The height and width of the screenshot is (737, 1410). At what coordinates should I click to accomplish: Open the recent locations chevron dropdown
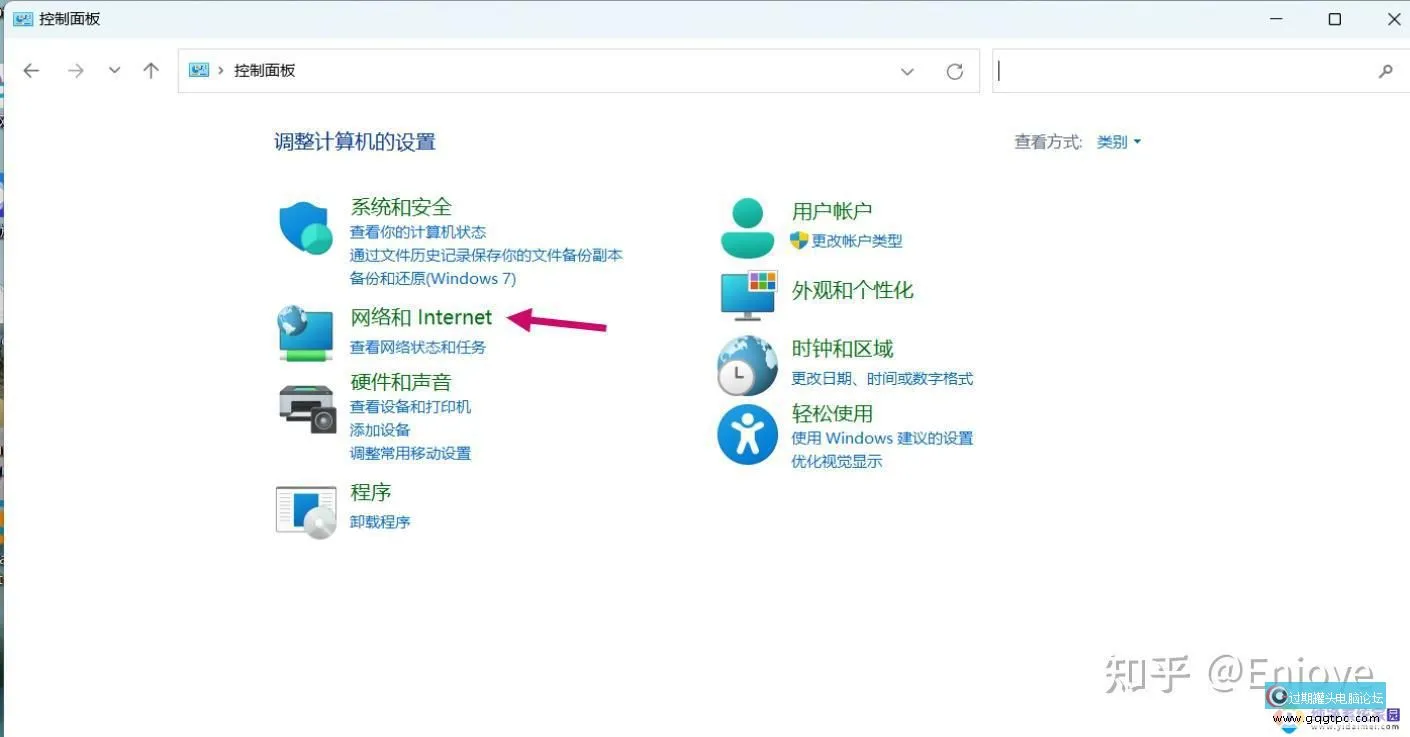coord(113,70)
